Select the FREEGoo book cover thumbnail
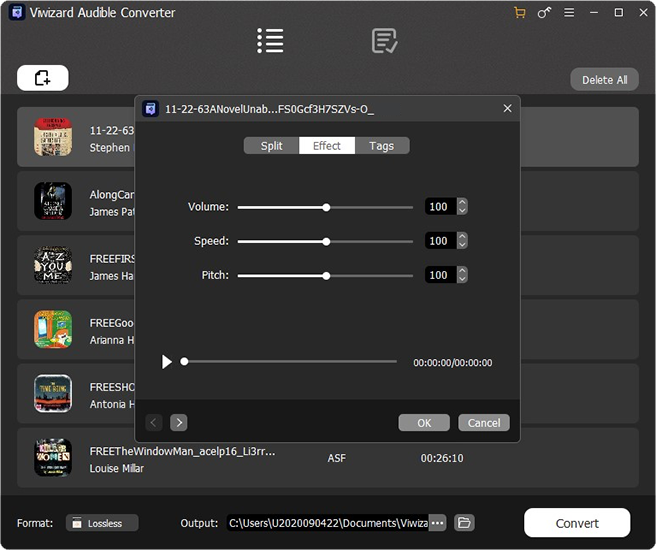 point(53,329)
